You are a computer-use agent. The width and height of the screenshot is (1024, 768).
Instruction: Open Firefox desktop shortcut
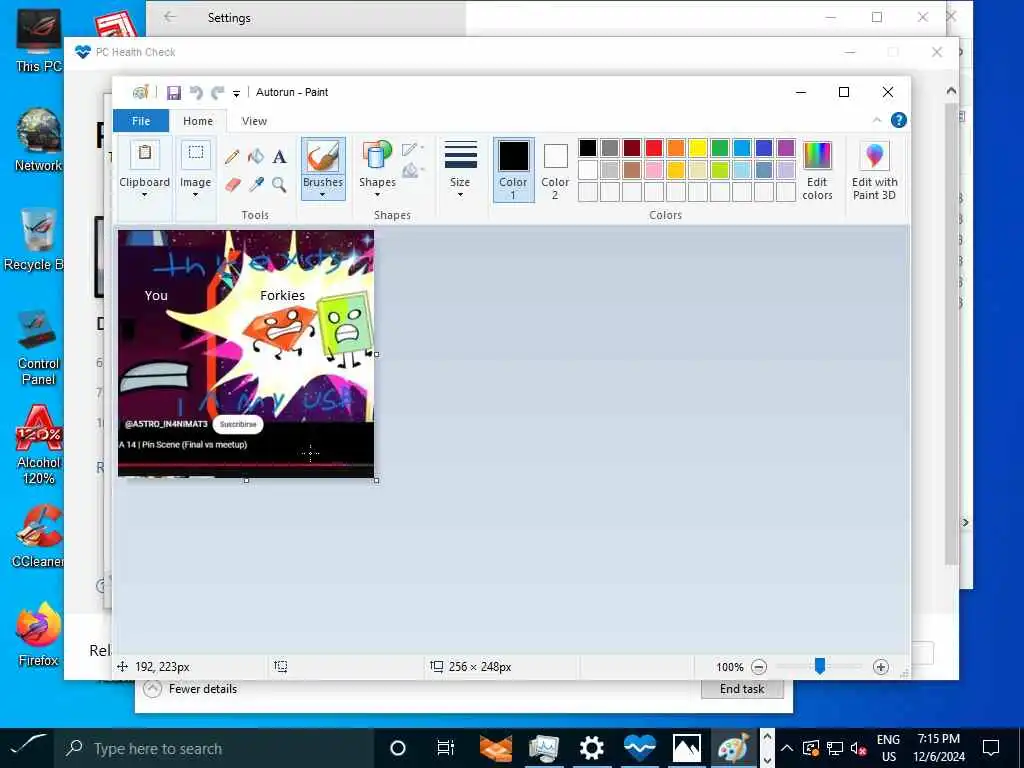[38, 635]
